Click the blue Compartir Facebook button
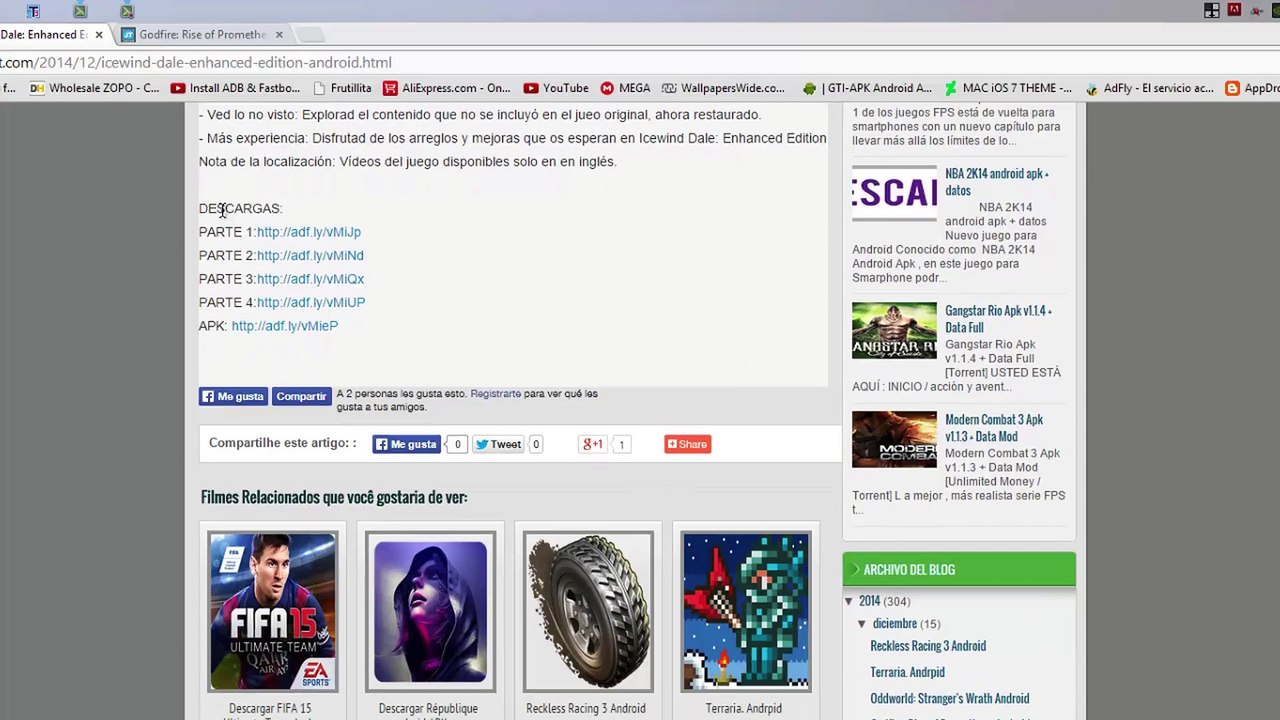Image resolution: width=1280 pixels, height=720 pixels. coord(301,397)
